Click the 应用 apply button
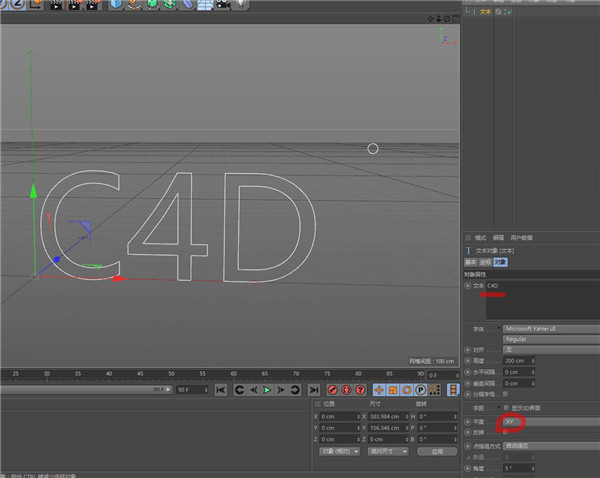Image resolution: width=600 pixels, height=478 pixels. point(437,452)
